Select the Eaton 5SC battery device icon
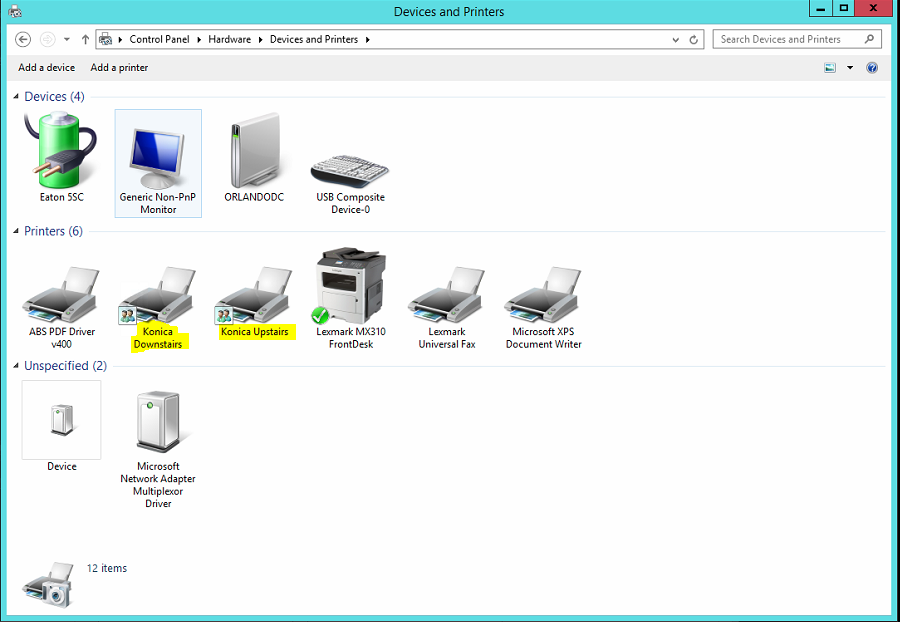 click(x=61, y=150)
